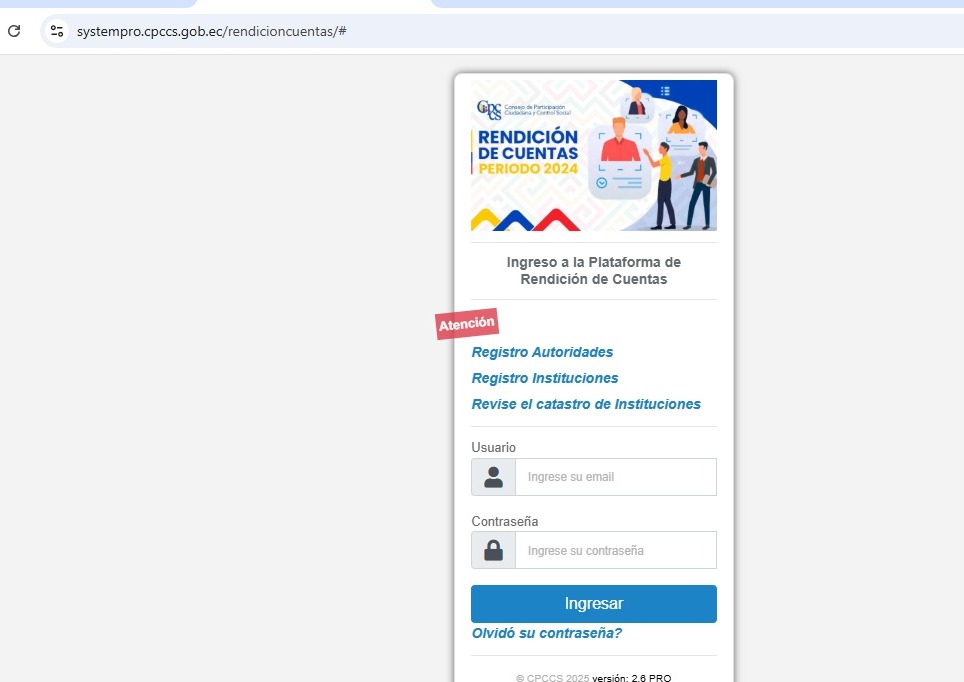This screenshot has width=964, height=682.
Task: Click the red Atención badge
Action: (x=466, y=323)
